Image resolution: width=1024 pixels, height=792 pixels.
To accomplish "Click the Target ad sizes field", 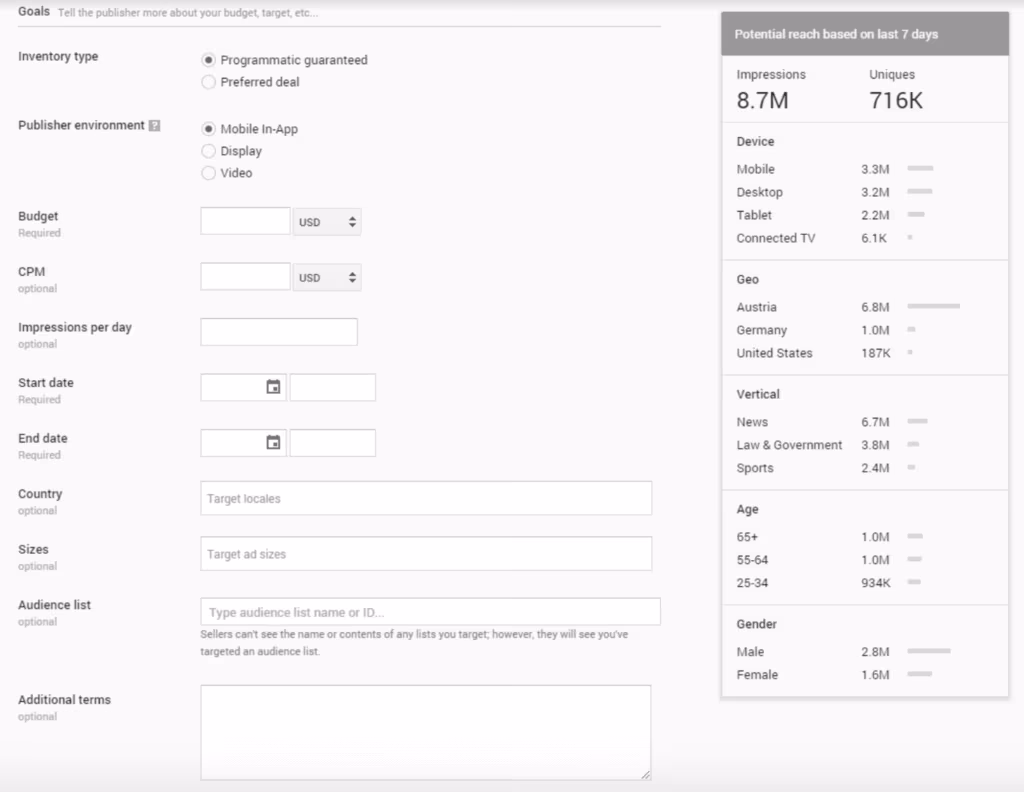I will pyautogui.click(x=426, y=554).
